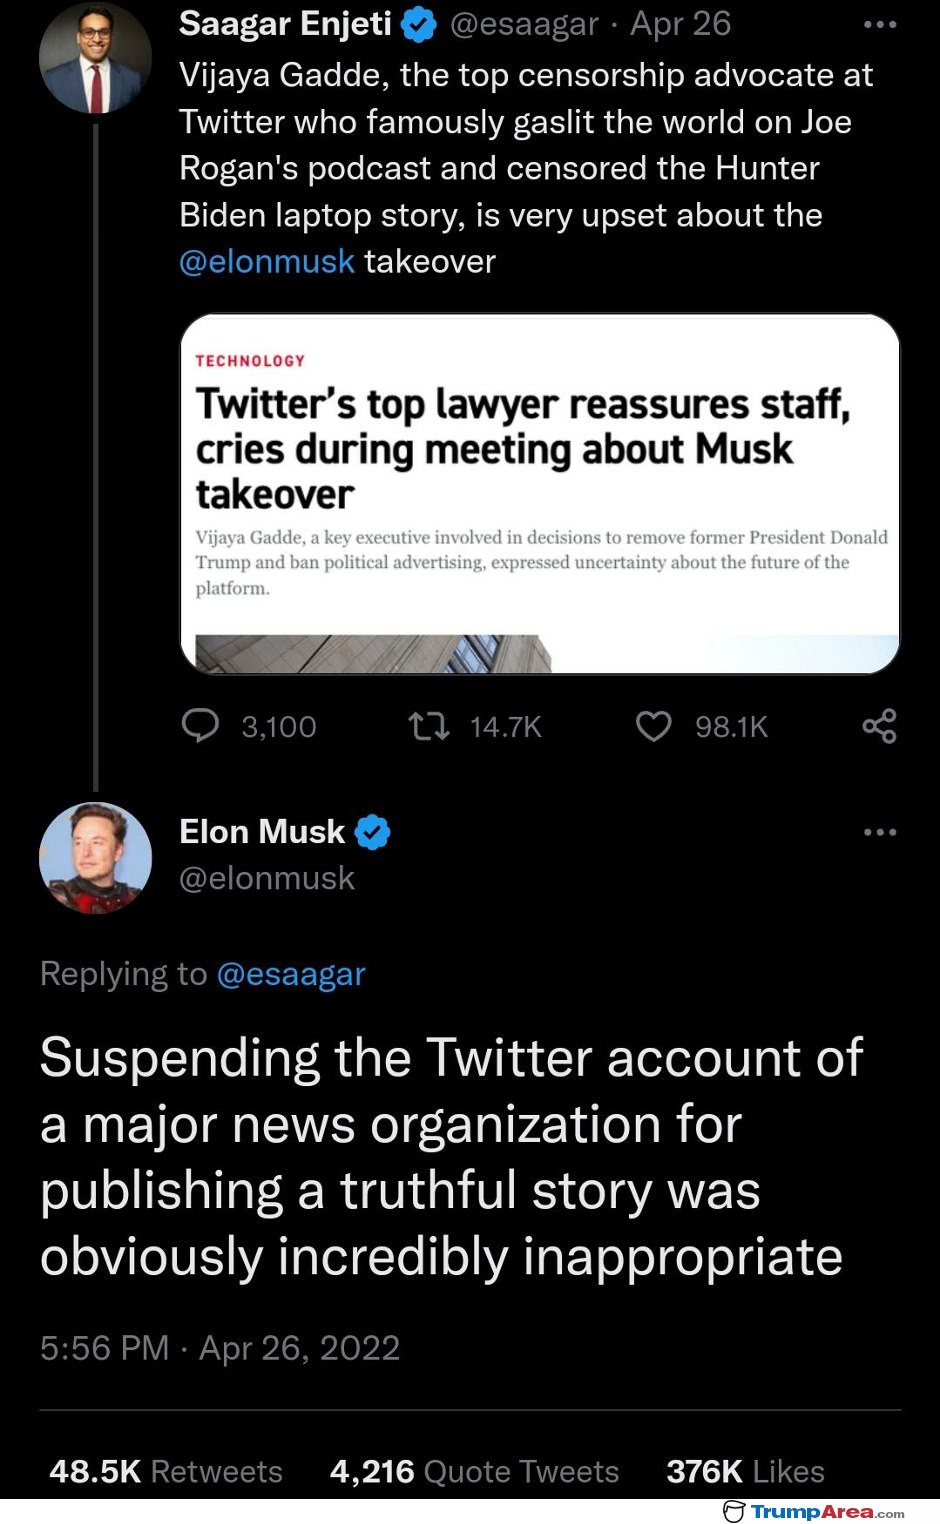
Task: Open the Twitter's top lawyer article headline
Action: pos(523,449)
